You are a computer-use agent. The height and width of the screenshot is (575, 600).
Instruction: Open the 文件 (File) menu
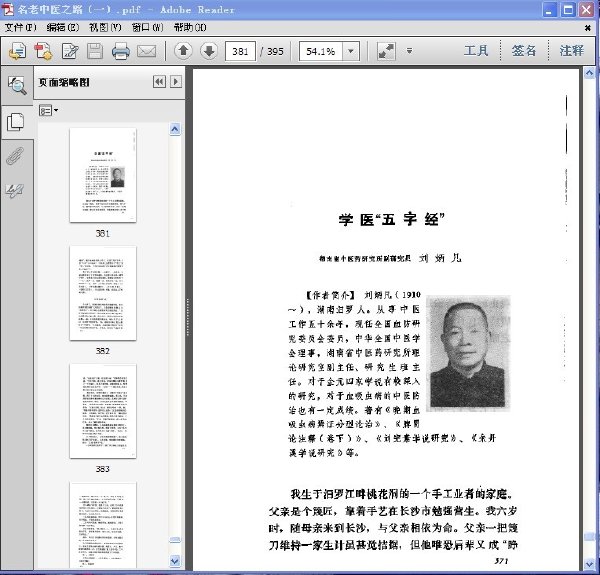[x=20, y=28]
